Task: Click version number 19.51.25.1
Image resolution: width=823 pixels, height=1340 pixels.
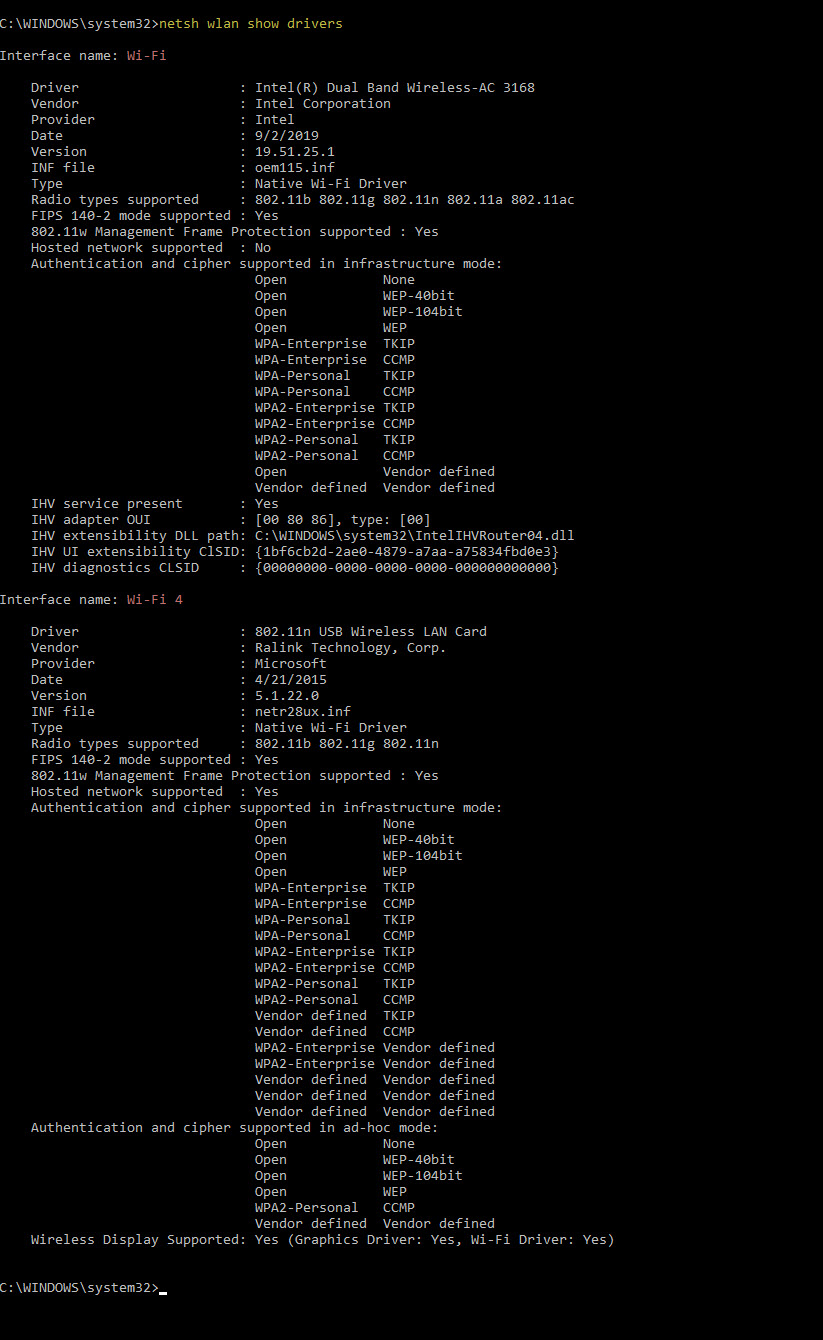Action: tap(294, 151)
